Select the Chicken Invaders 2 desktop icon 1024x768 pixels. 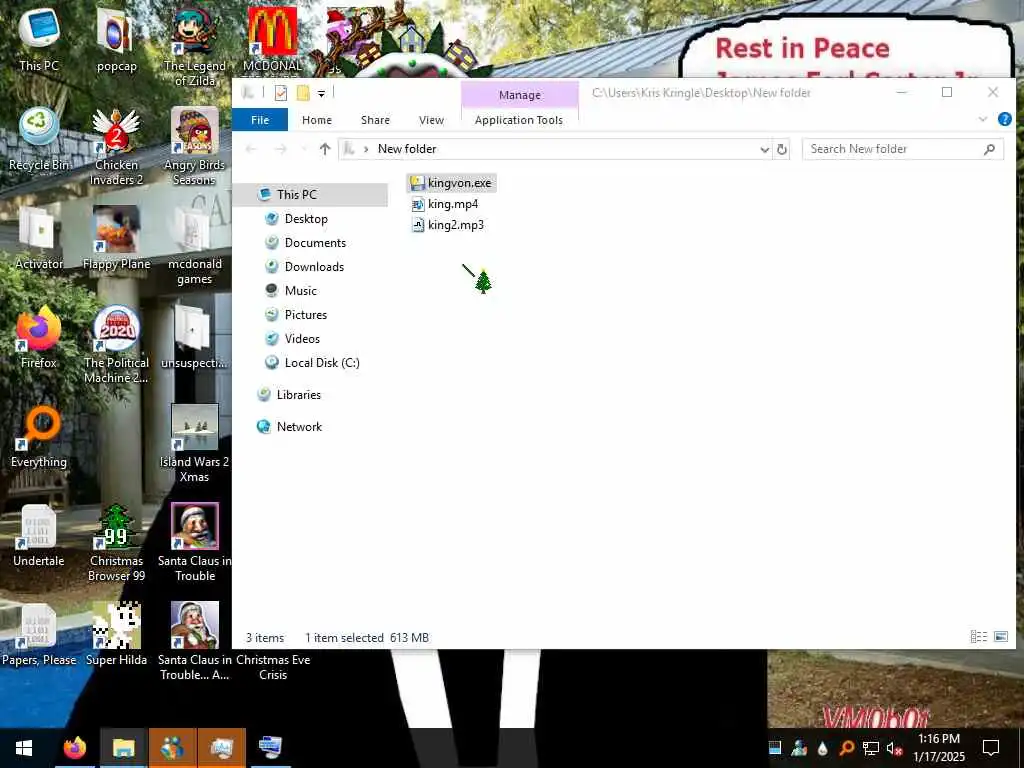116,146
